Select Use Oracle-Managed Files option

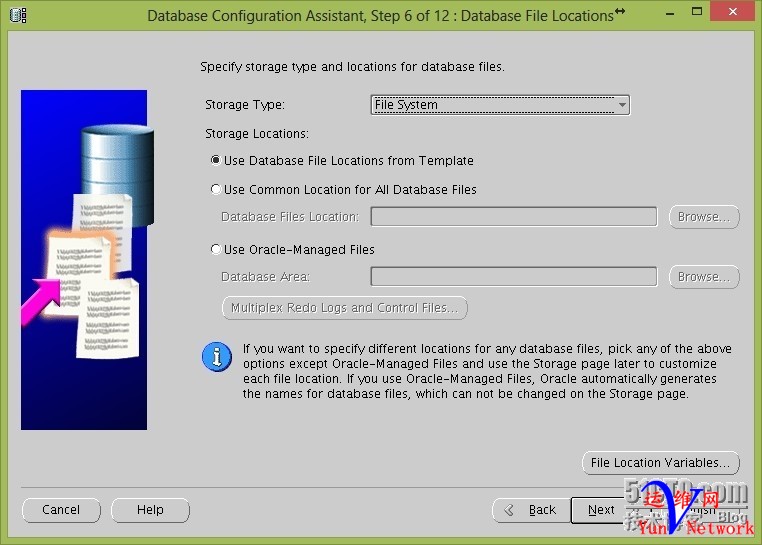(x=293, y=249)
